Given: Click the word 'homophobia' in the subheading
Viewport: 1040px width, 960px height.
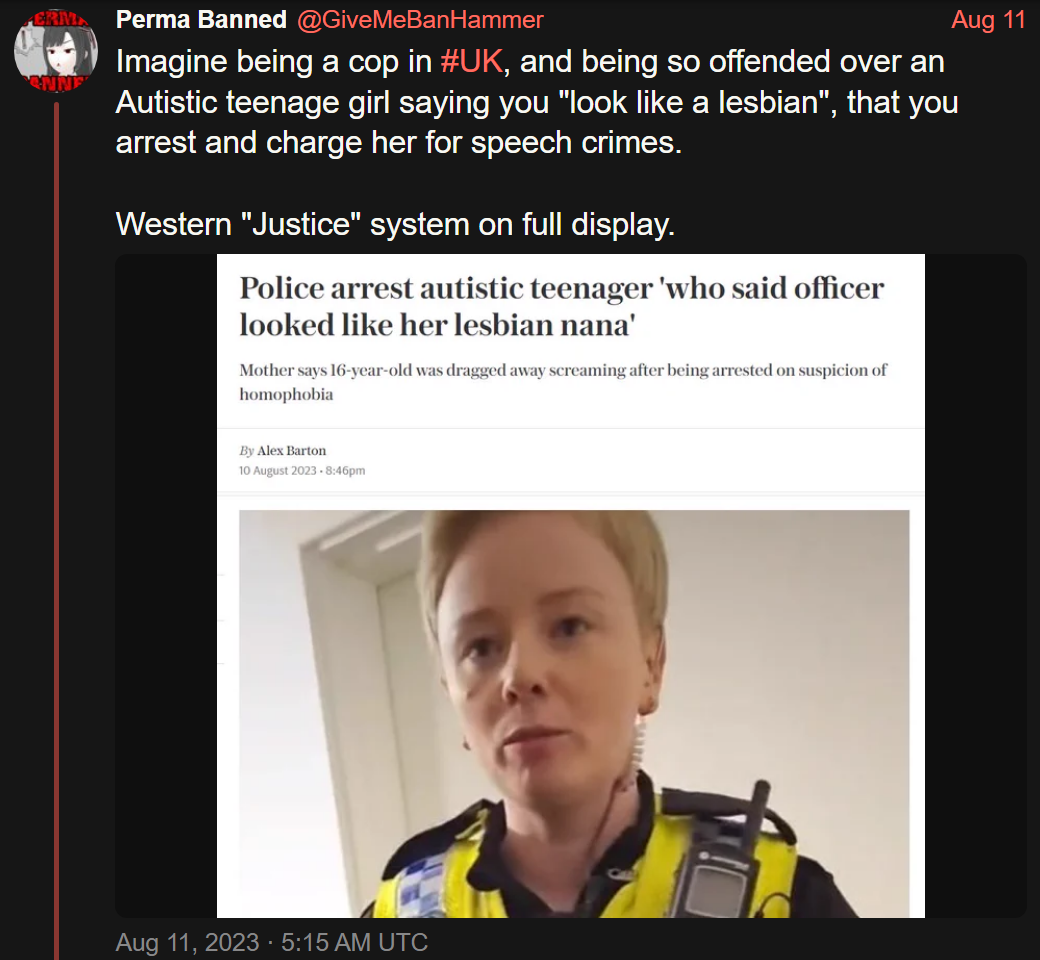Looking at the screenshot, I should (x=286, y=395).
